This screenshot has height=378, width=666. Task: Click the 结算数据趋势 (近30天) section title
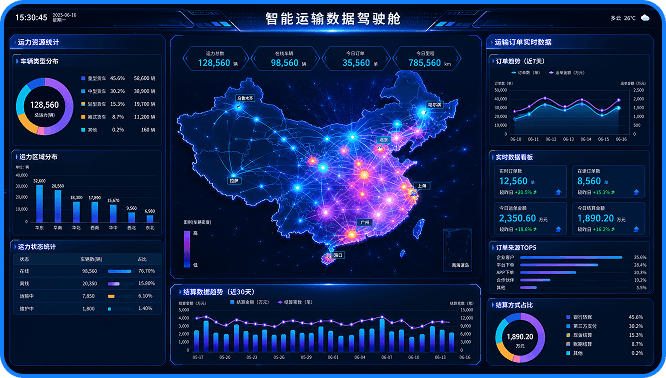(x=219, y=292)
